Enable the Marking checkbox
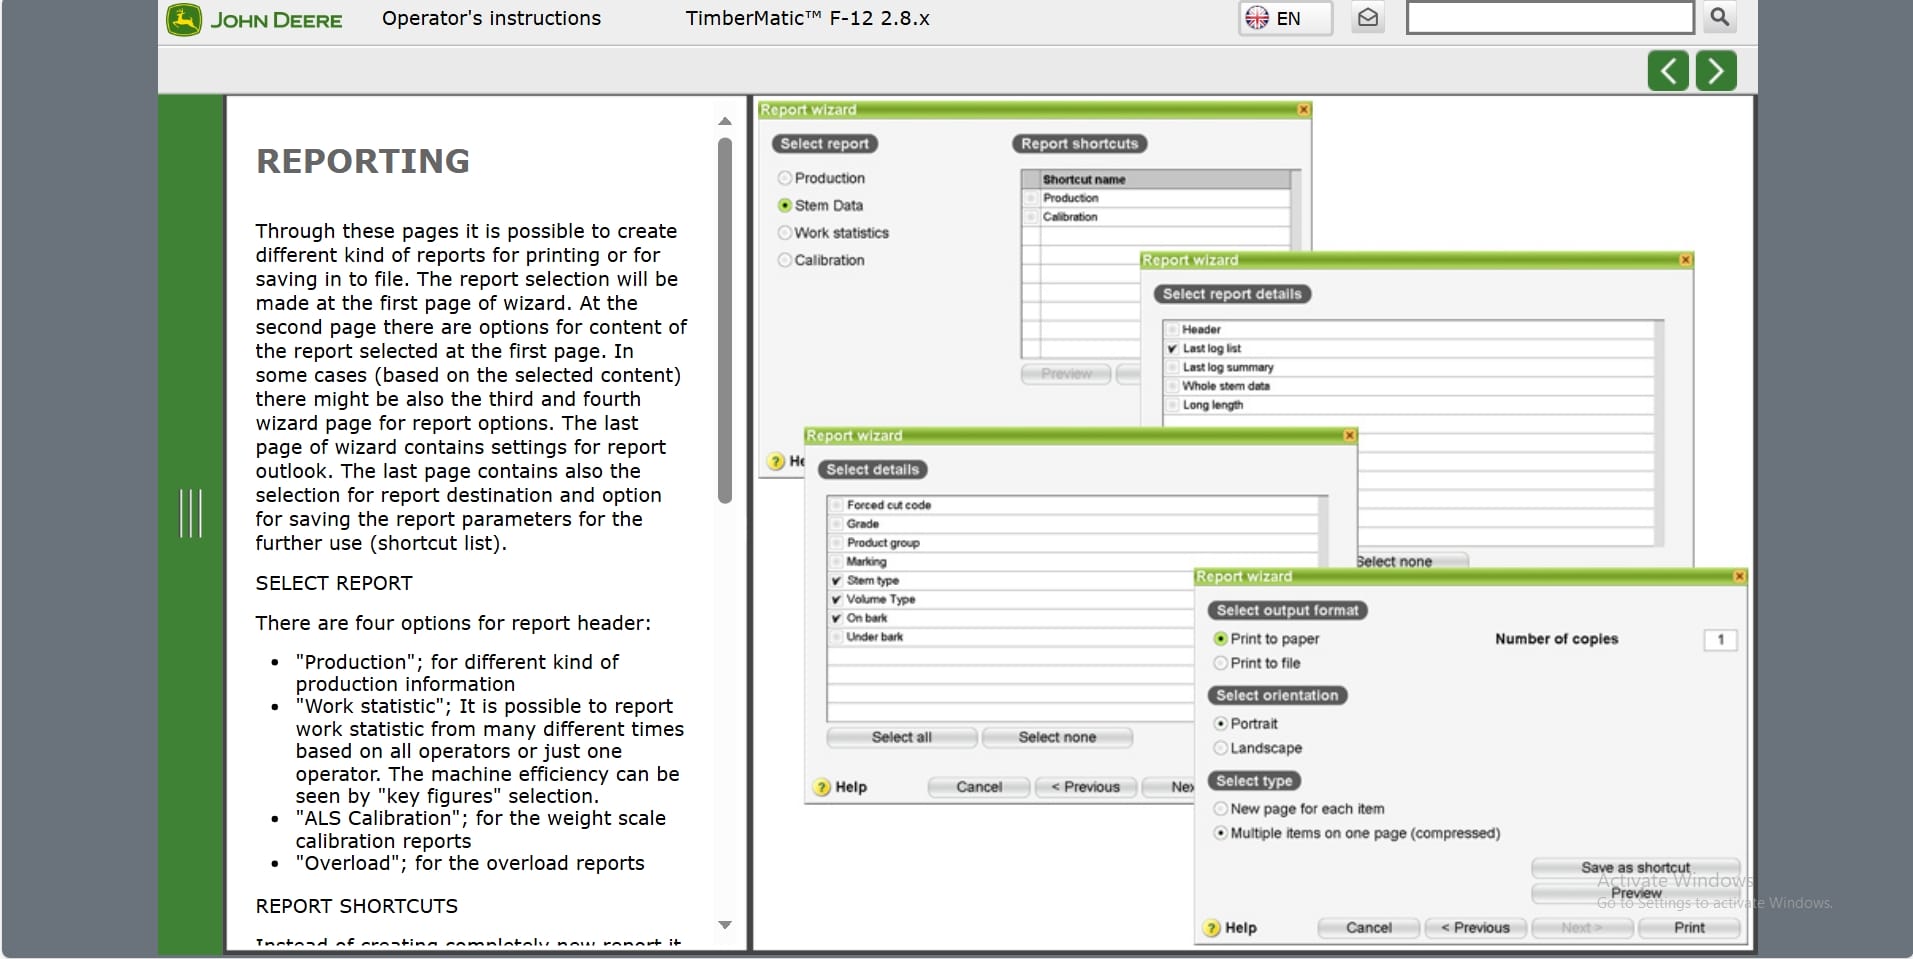 point(836,562)
